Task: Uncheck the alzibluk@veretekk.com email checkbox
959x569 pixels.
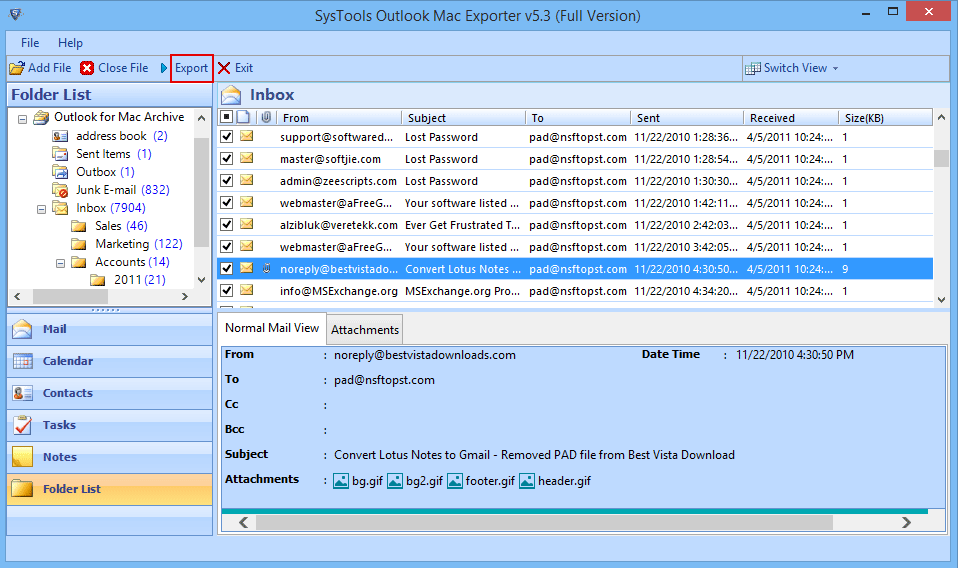Action: [x=226, y=225]
